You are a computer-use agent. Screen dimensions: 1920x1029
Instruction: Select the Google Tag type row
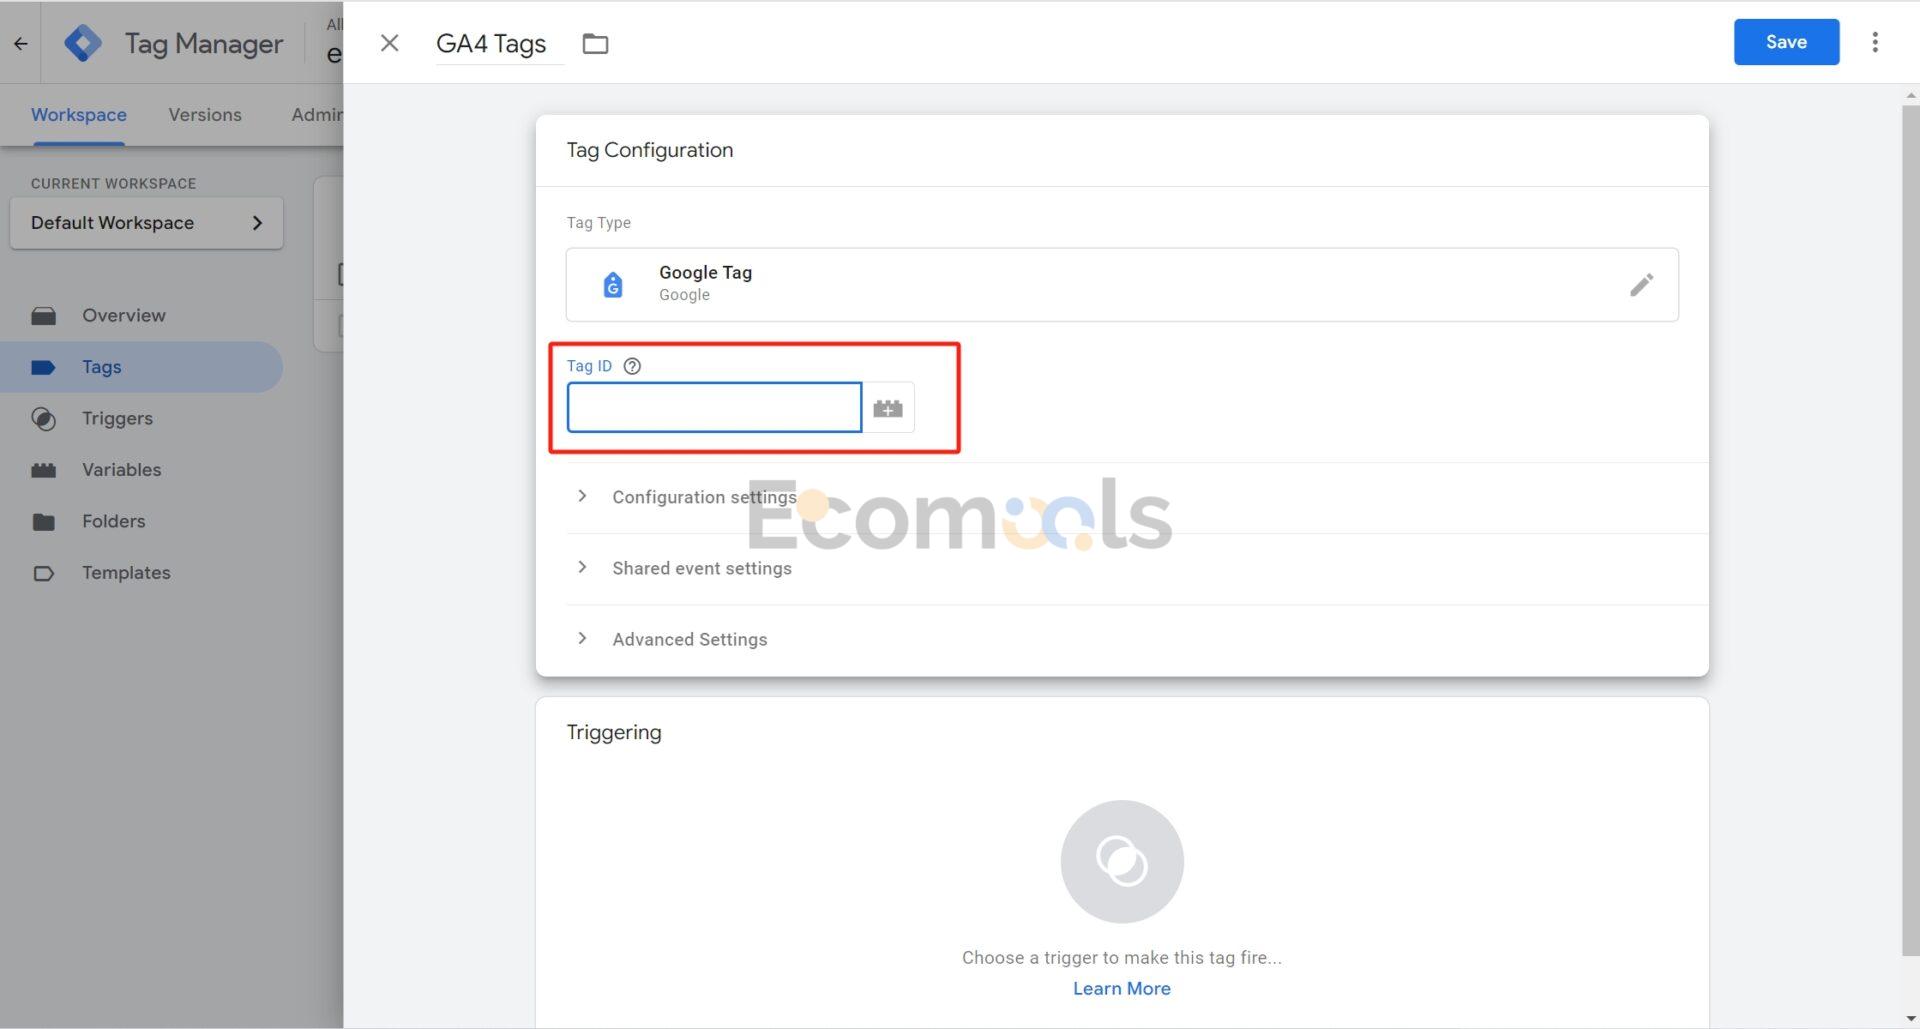(1122, 285)
